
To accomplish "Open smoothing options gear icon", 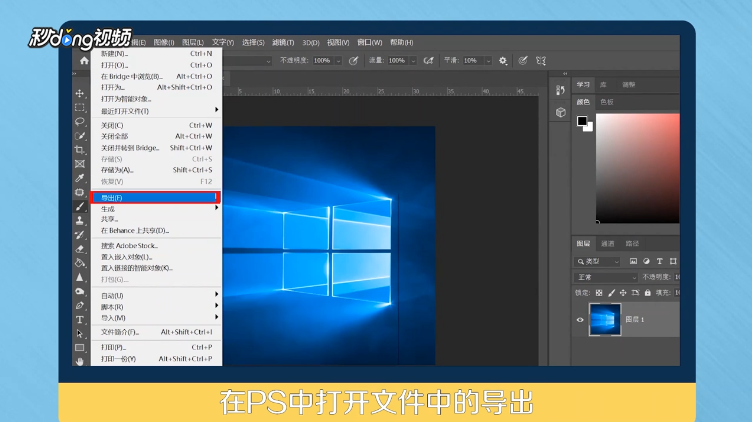I will click(503, 60).
